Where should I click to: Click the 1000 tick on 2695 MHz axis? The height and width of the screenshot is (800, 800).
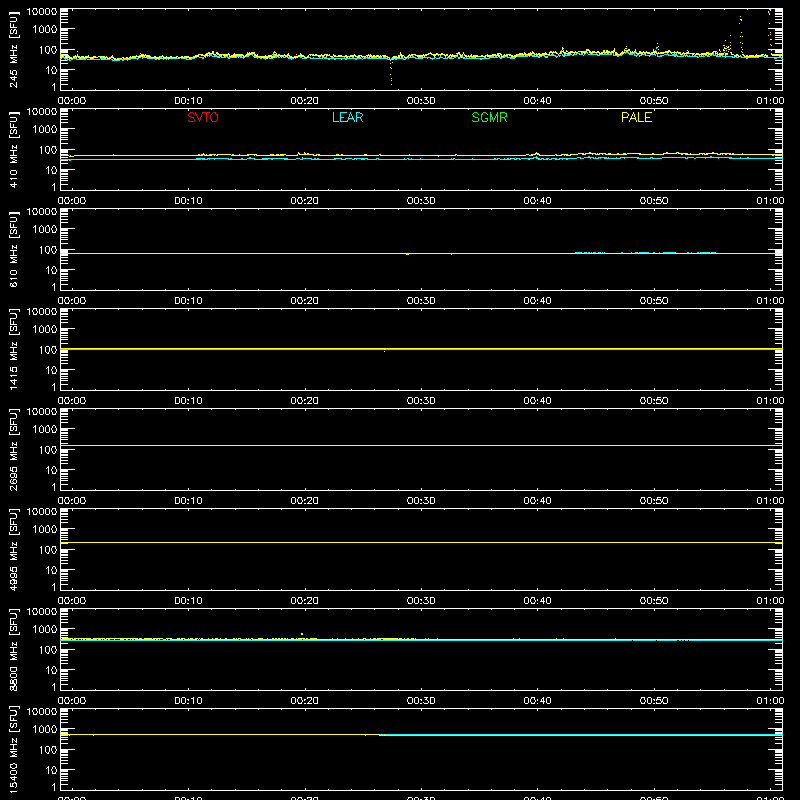click(45, 430)
